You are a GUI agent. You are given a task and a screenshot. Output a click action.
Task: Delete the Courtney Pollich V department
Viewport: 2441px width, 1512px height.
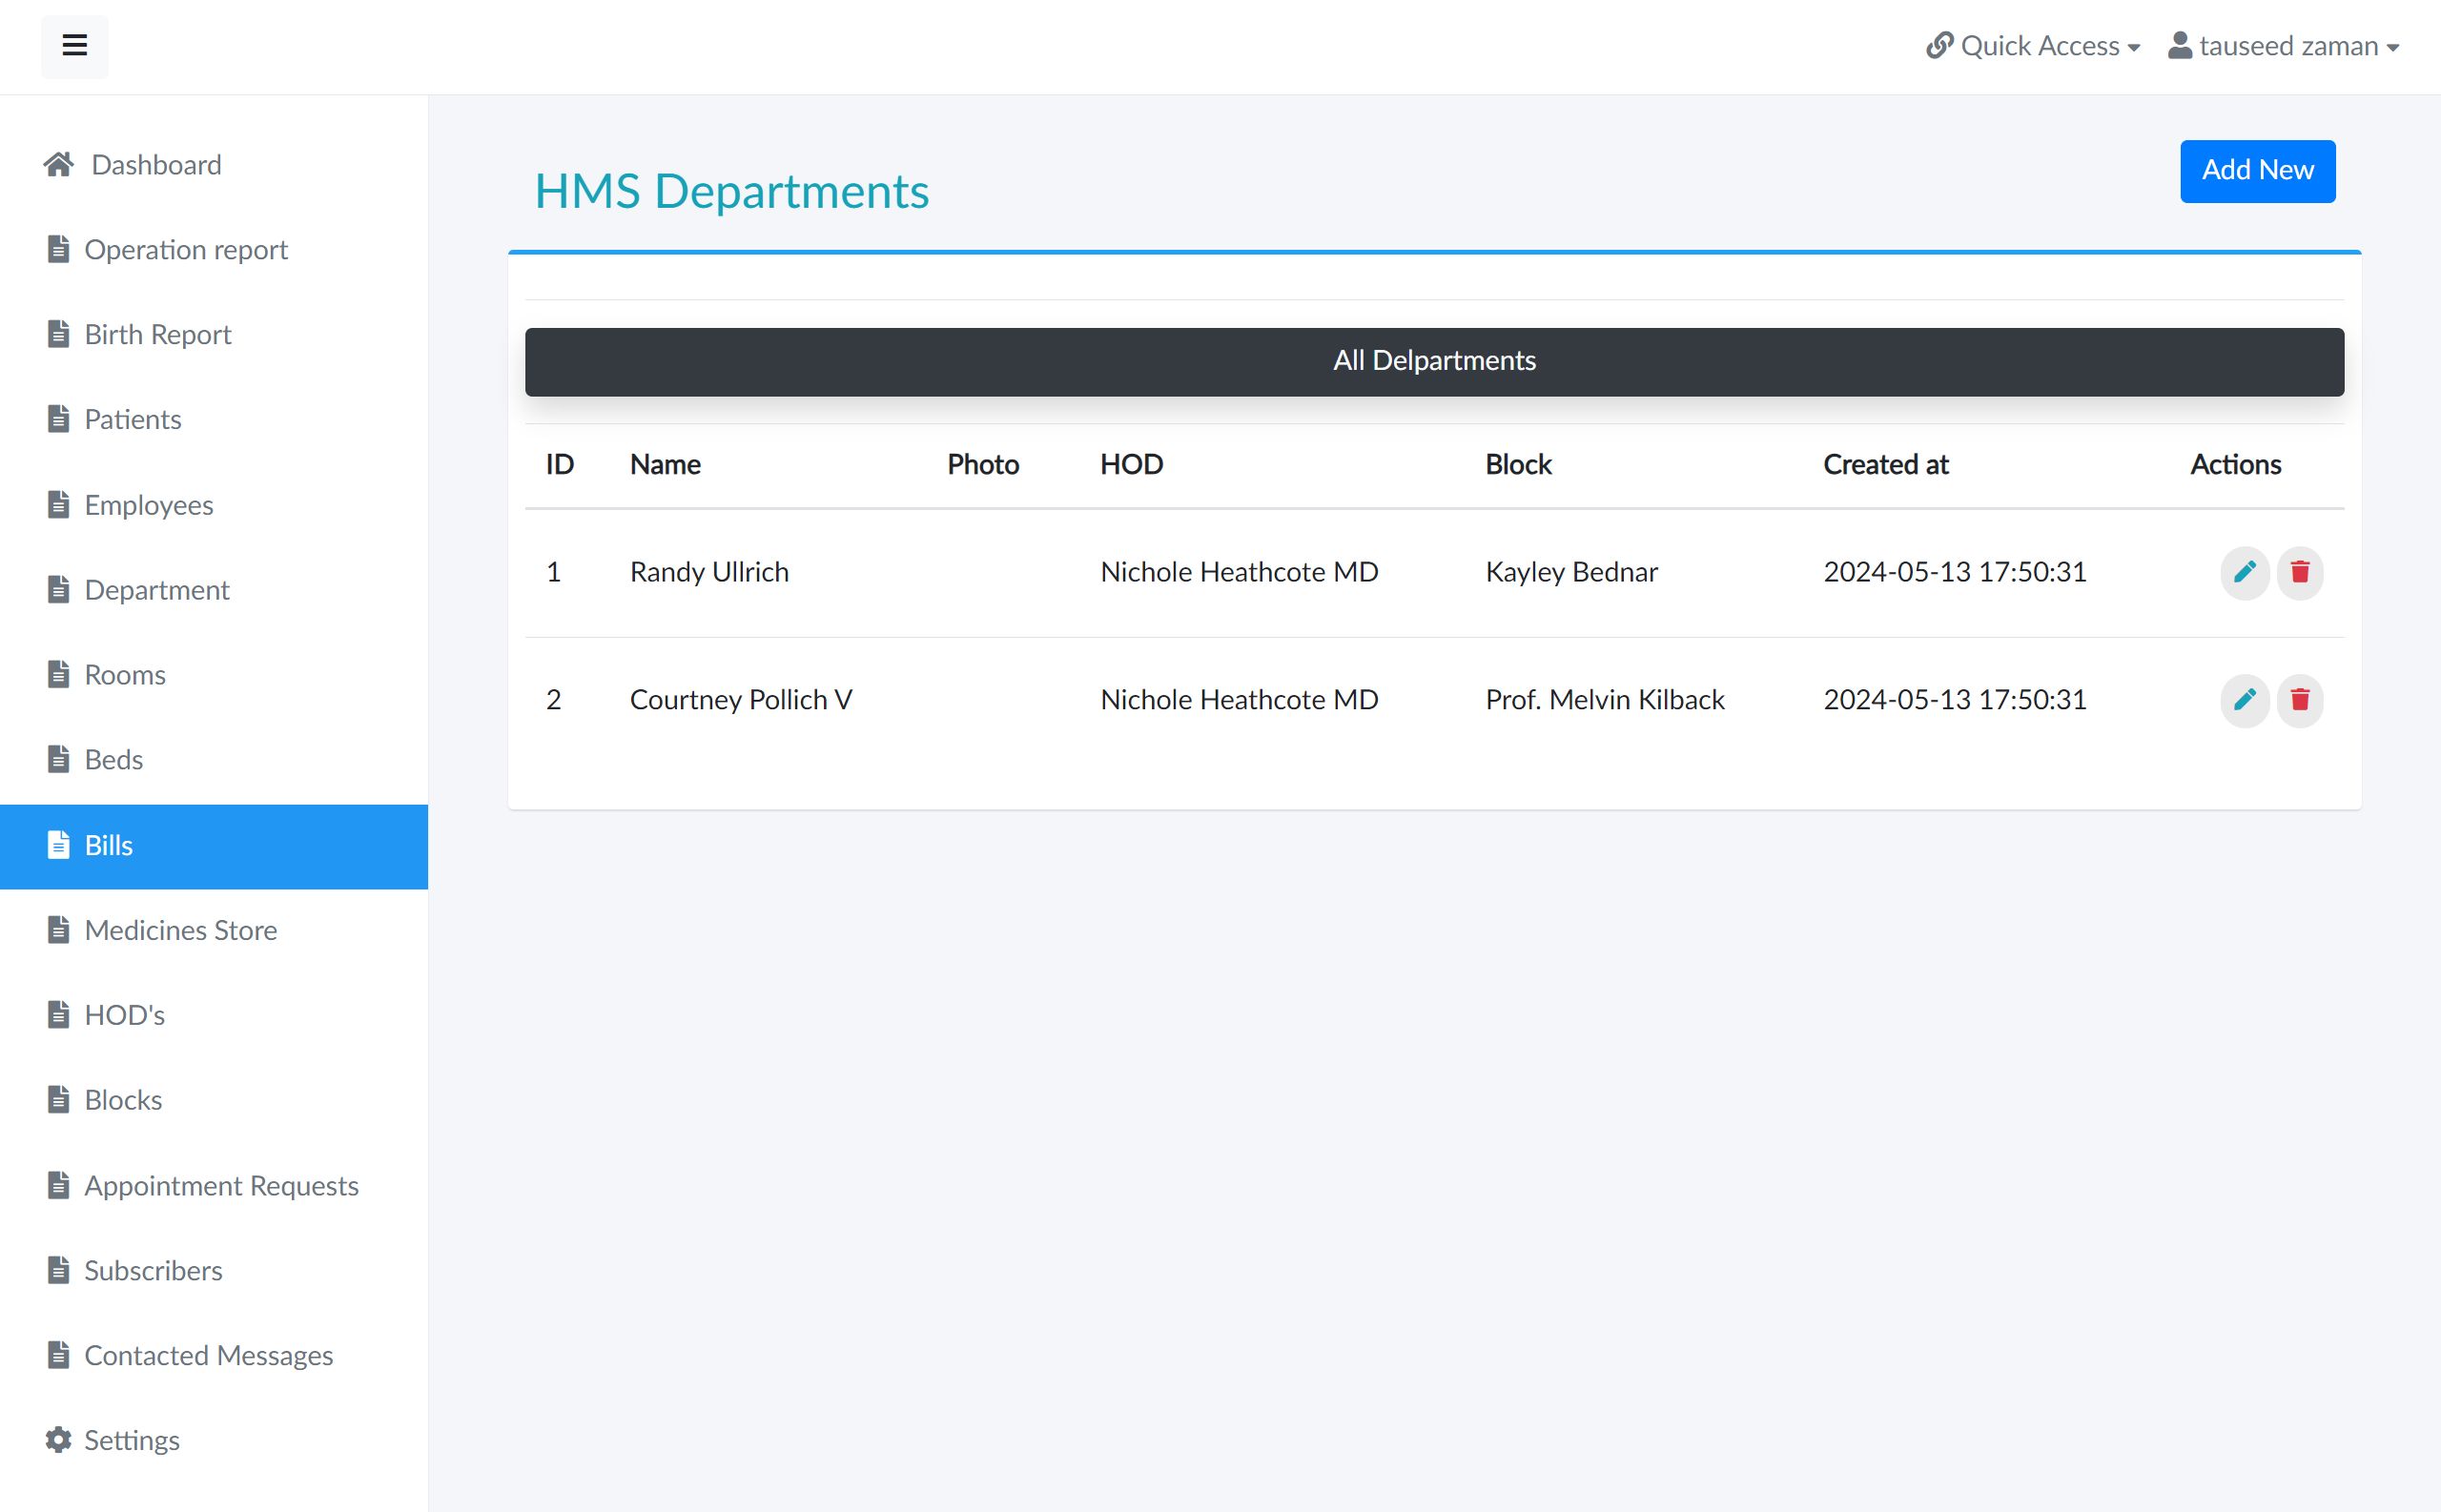tap(2299, 700)
